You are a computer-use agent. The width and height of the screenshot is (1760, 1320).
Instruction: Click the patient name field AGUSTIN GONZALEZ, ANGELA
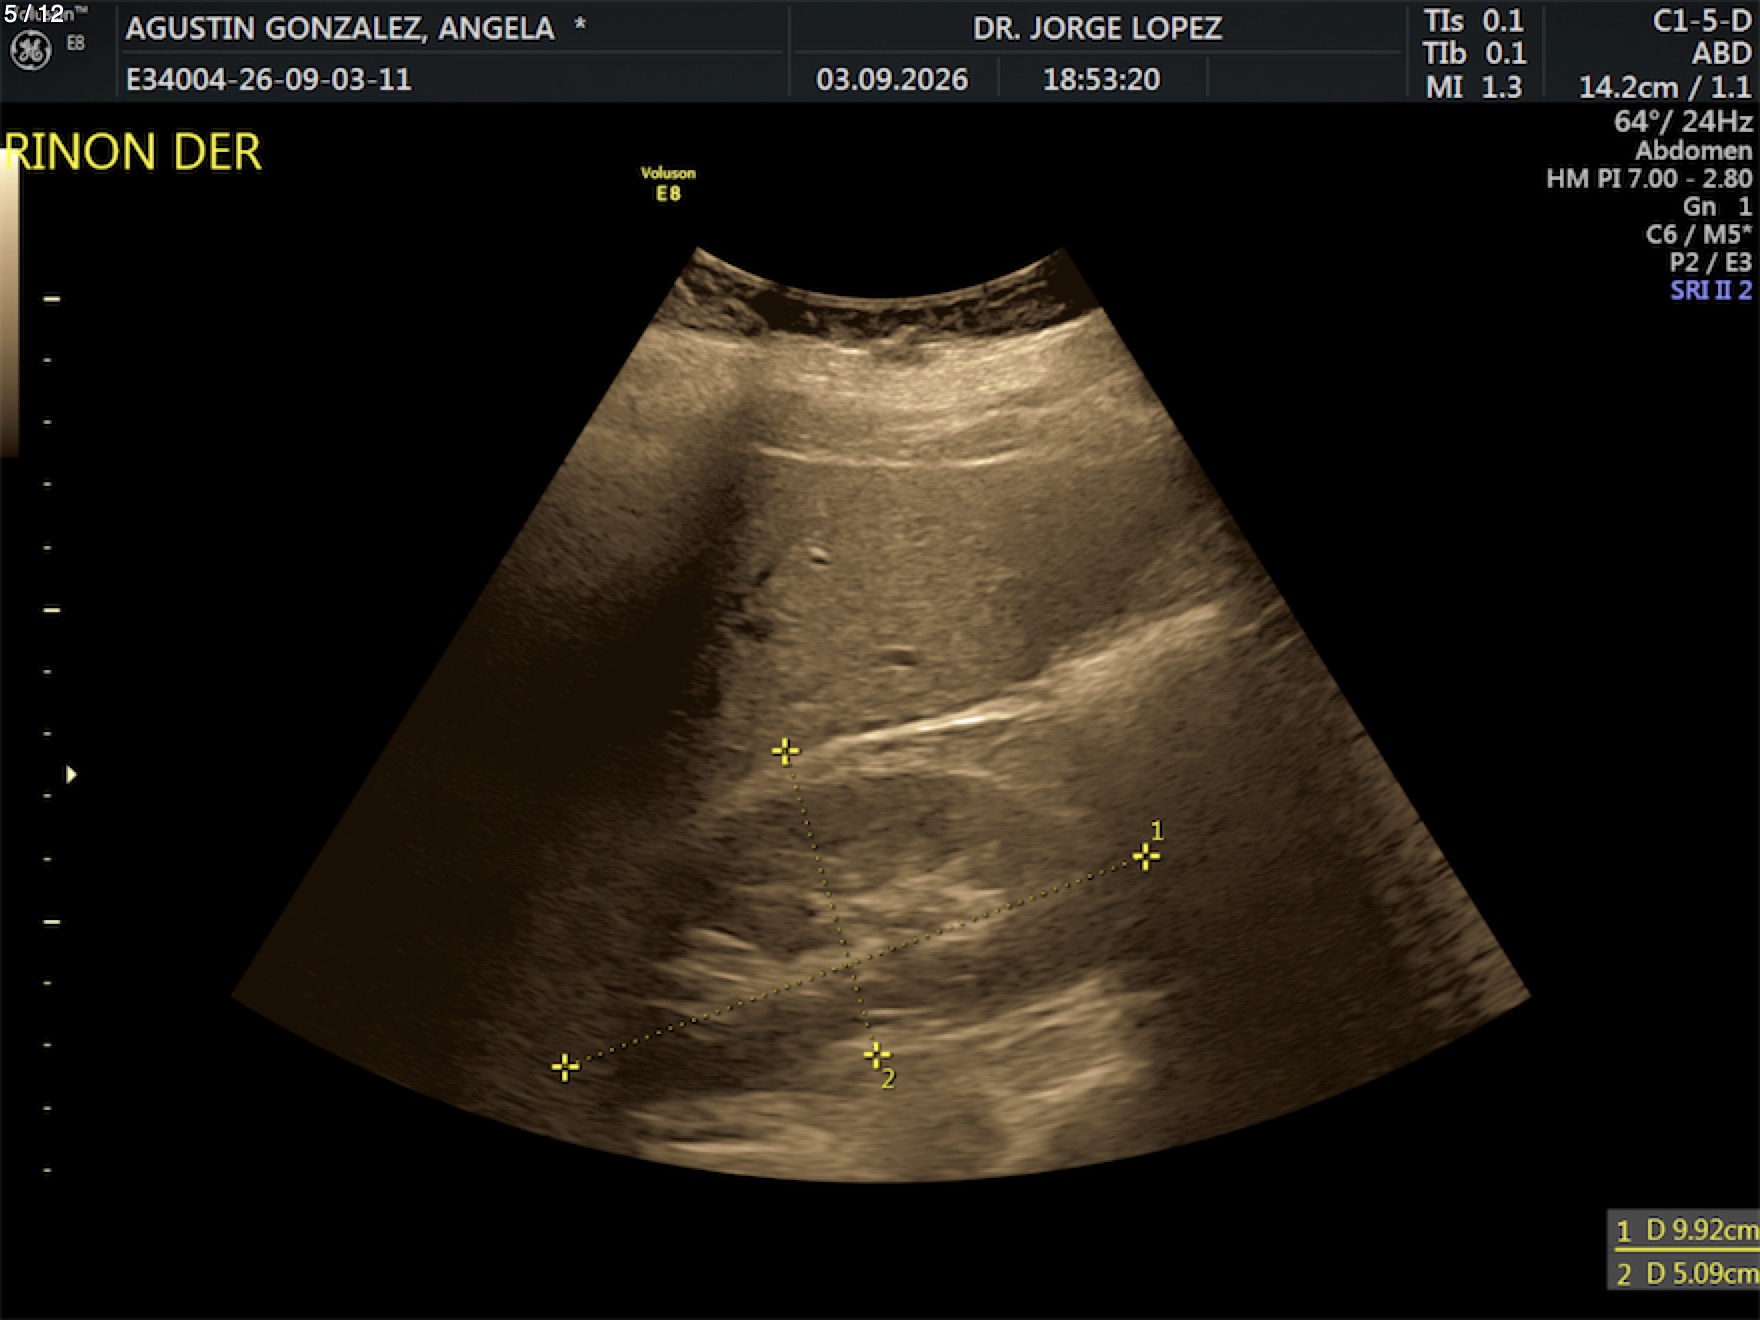coord(340,28)
